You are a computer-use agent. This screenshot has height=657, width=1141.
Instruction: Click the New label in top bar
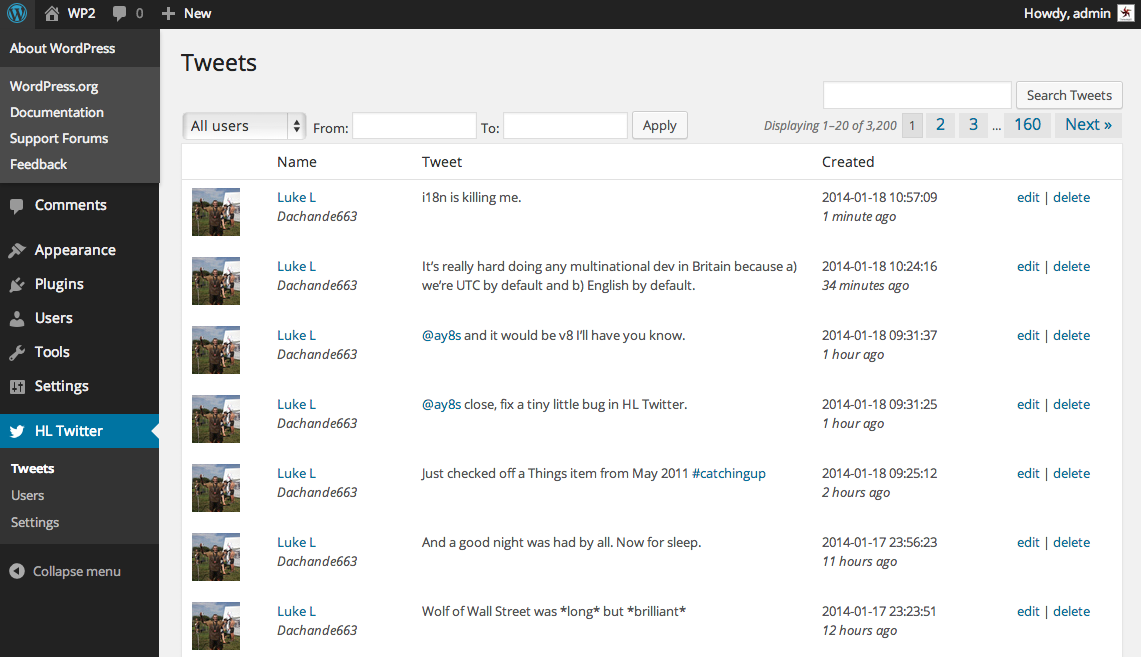(x=197, y=14)
